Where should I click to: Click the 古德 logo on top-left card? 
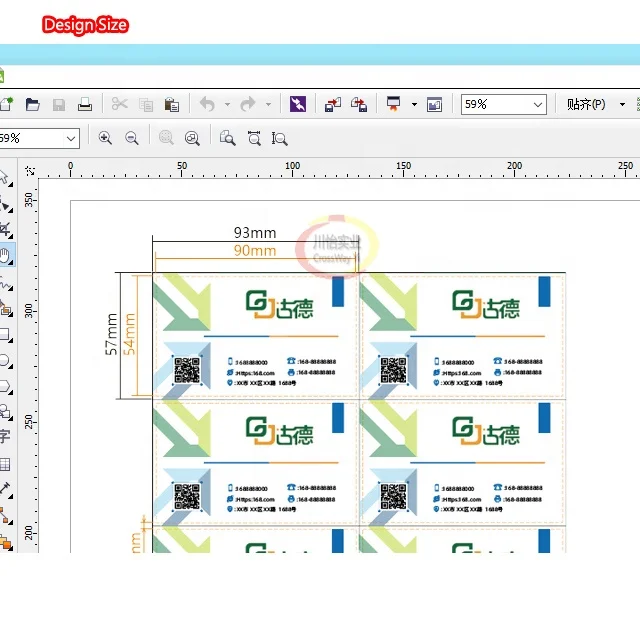click(x=280, y=304)
